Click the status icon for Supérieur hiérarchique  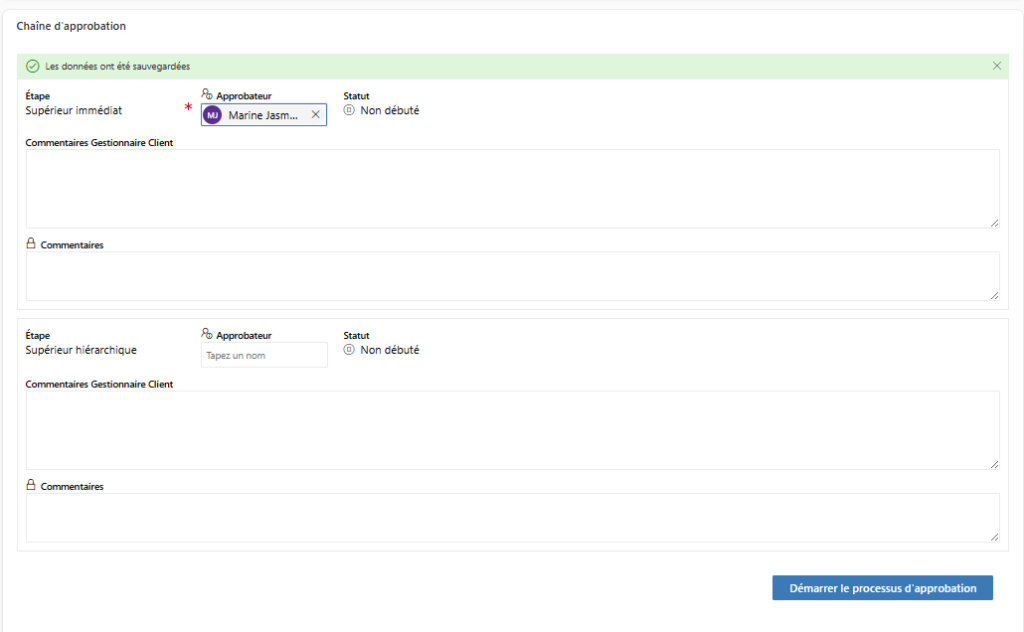(349, 350)
